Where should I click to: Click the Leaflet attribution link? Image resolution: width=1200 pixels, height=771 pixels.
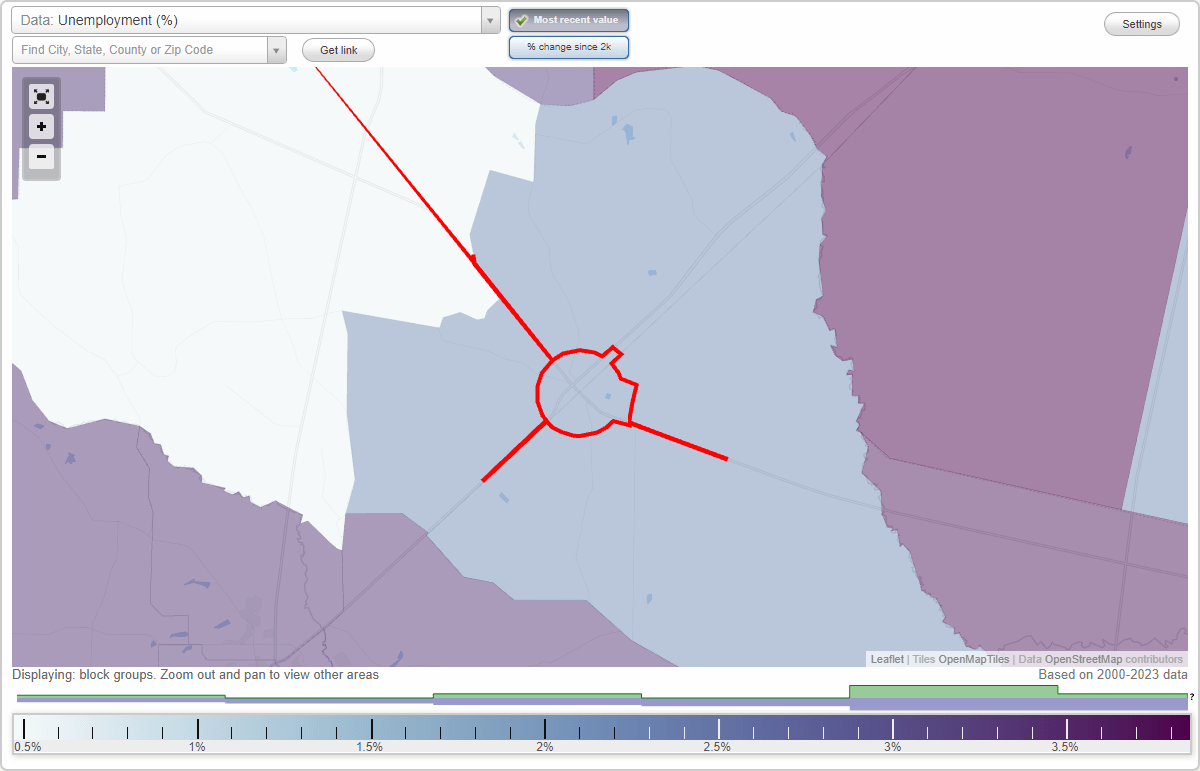coord(886,658)
